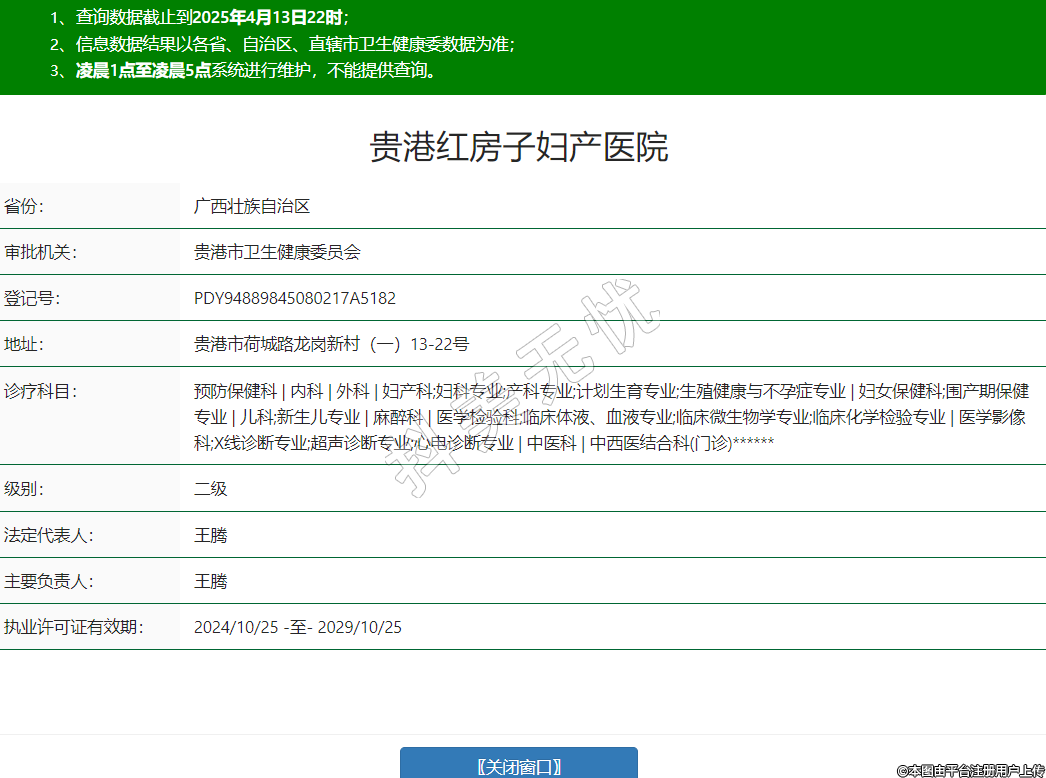Click the 诊疗科目 row label
The width and height of the screenshot is (1046, 778).
[41, 391]
